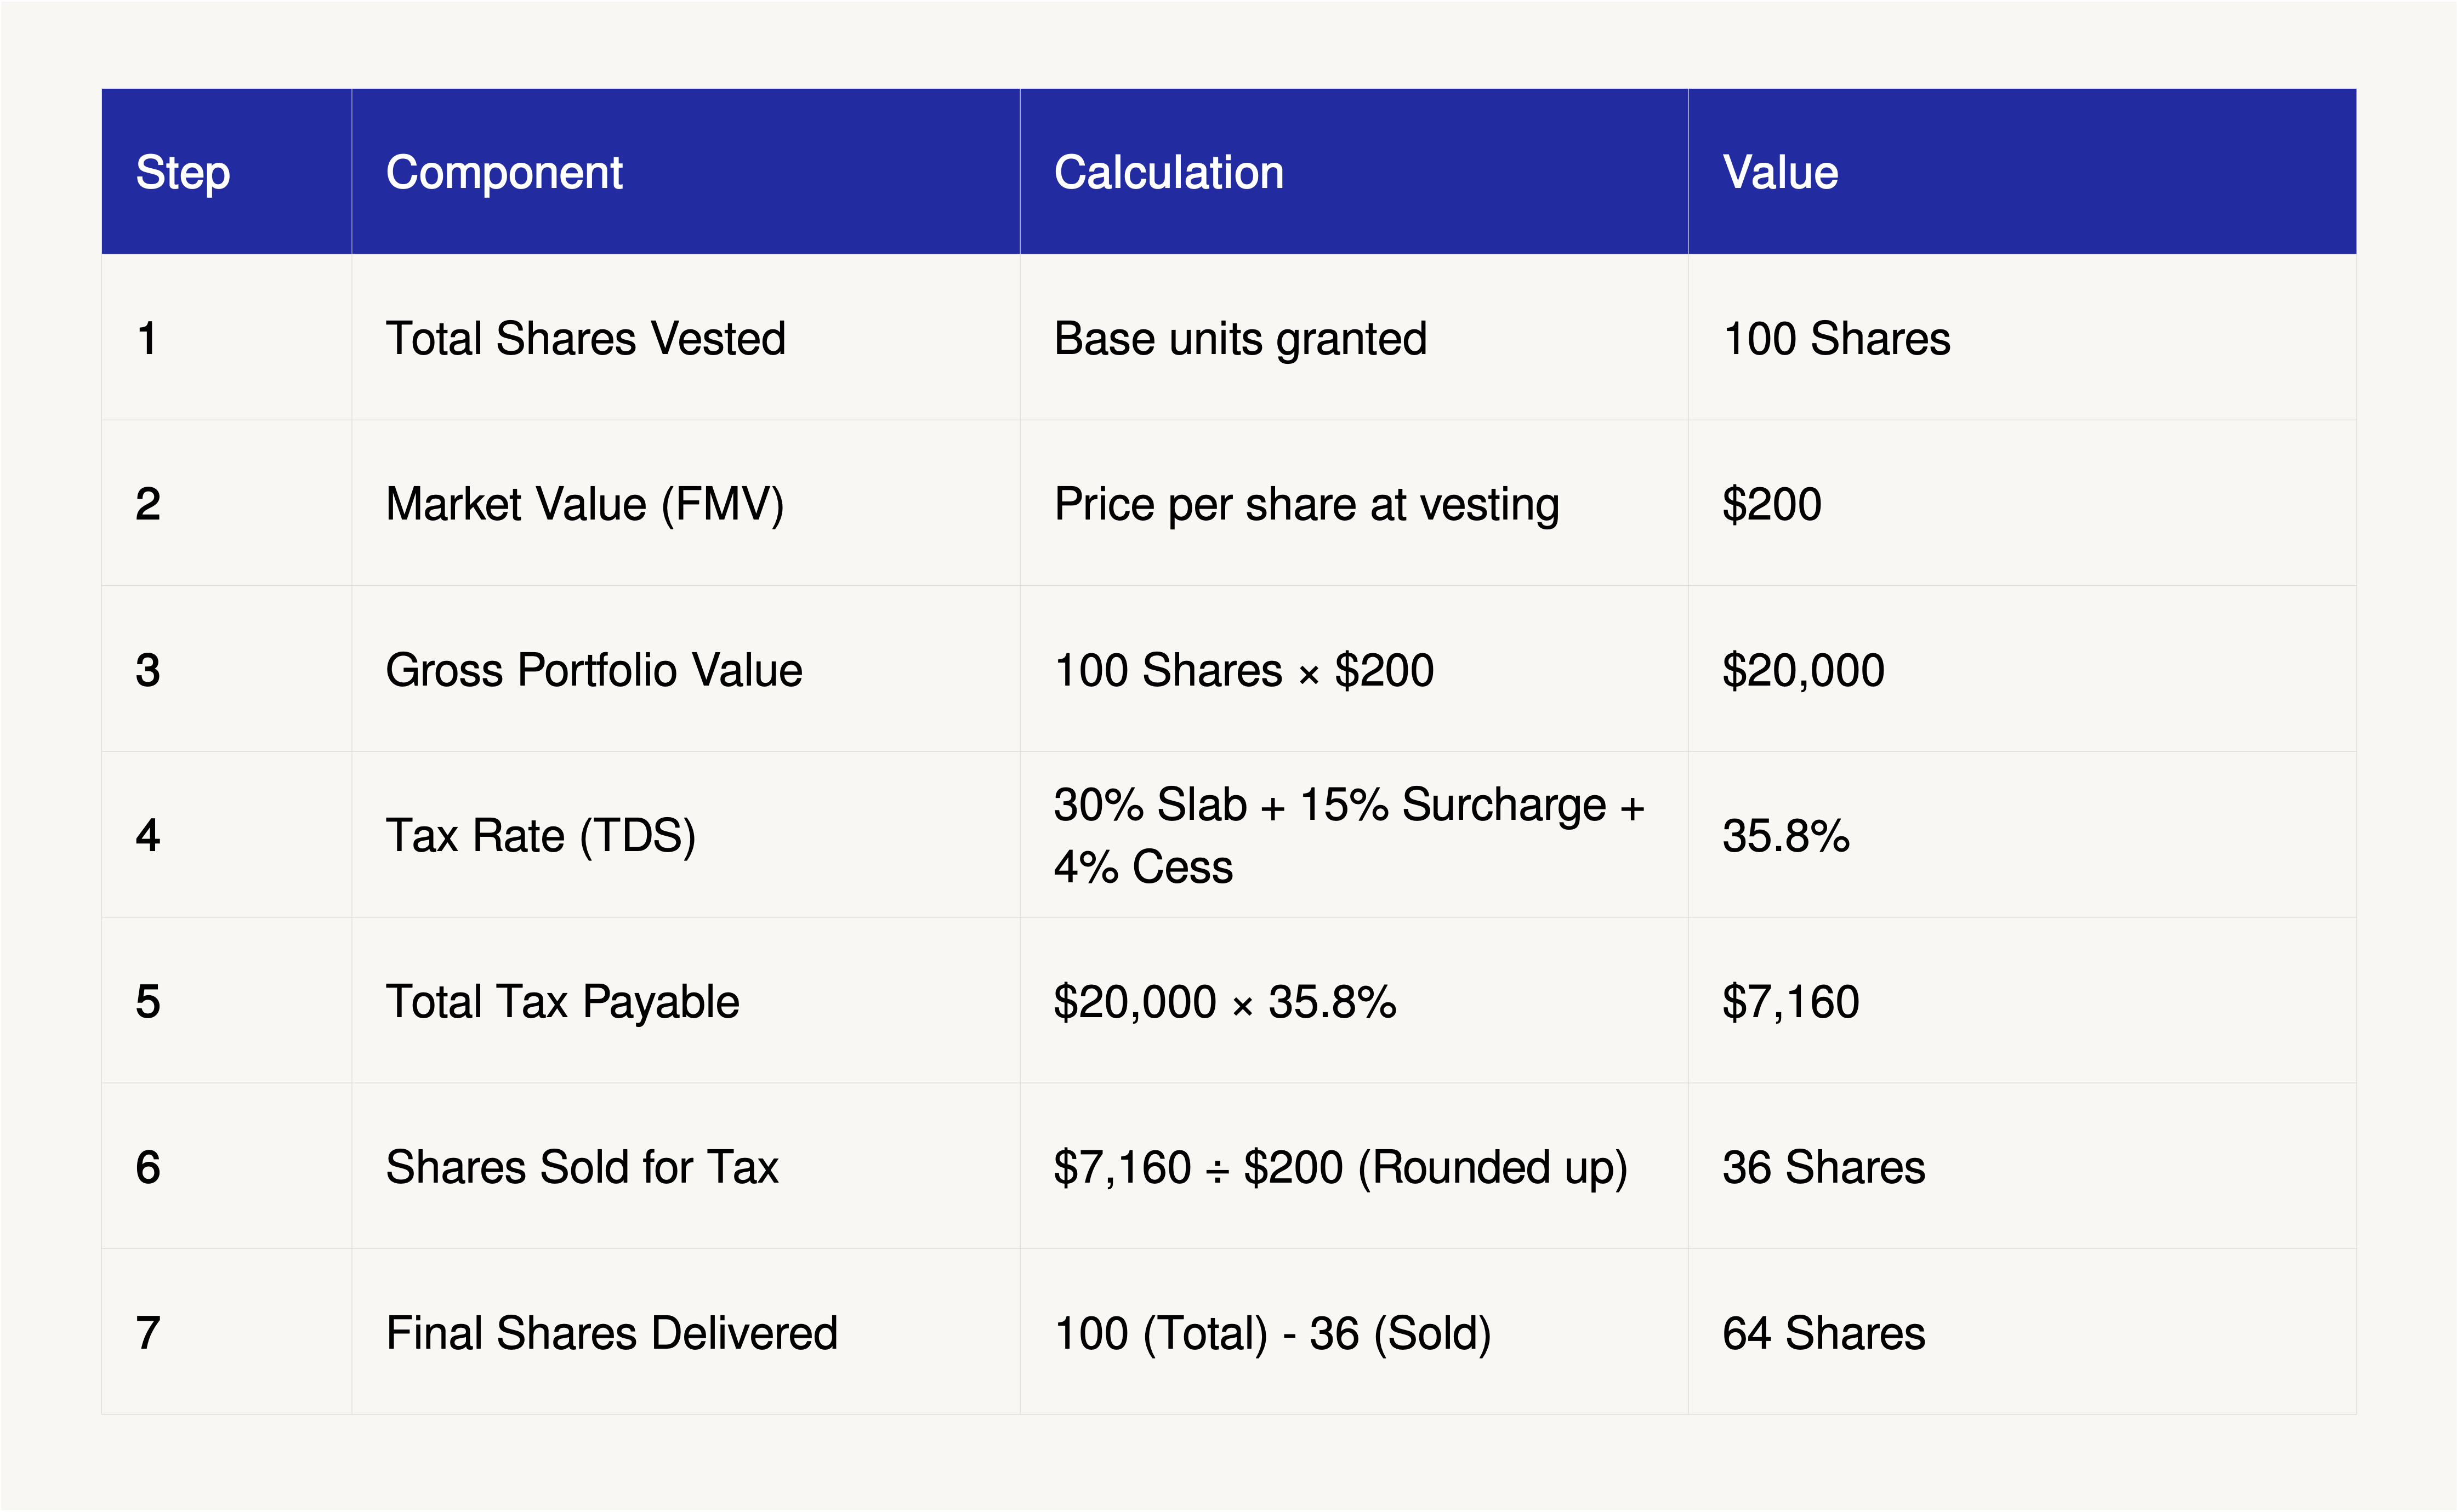
Task: Select the Value column header
Action: pos(2022,171)
